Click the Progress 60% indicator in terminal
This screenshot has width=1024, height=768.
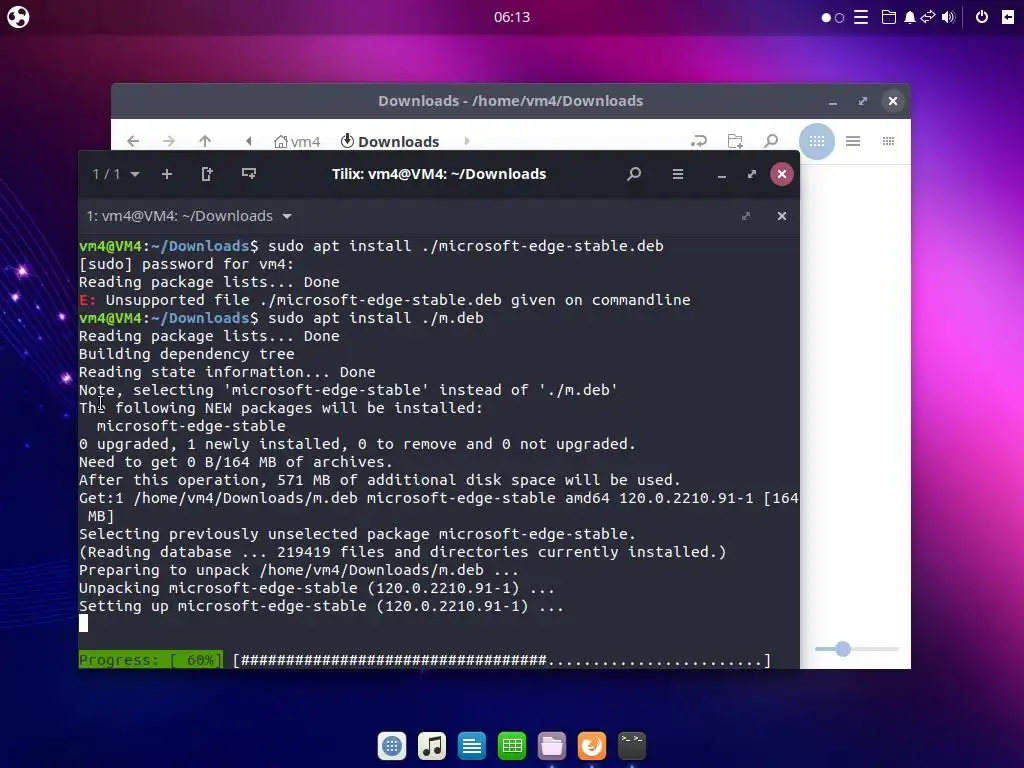151,660
